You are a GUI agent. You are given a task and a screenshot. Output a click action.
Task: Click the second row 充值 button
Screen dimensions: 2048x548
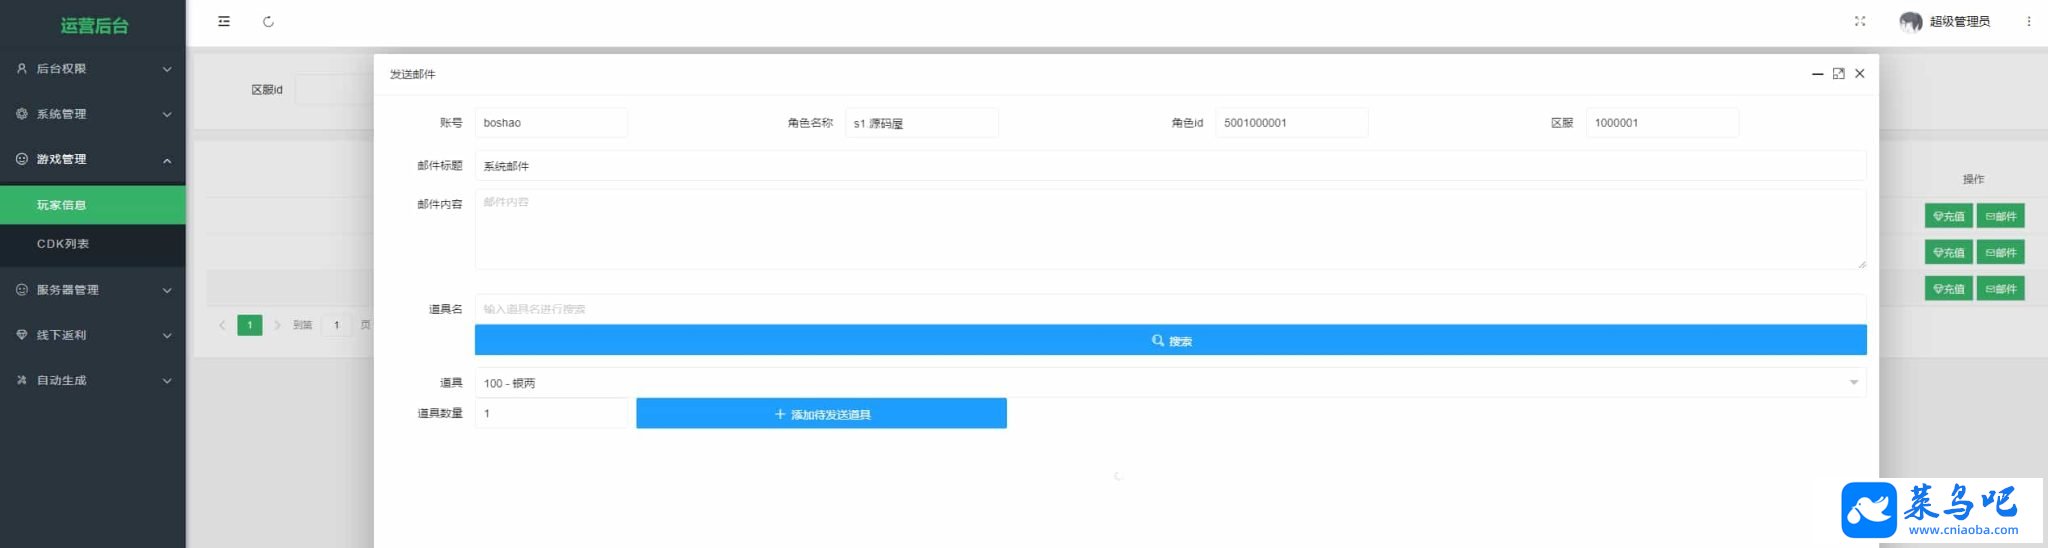coord(1948,252)
